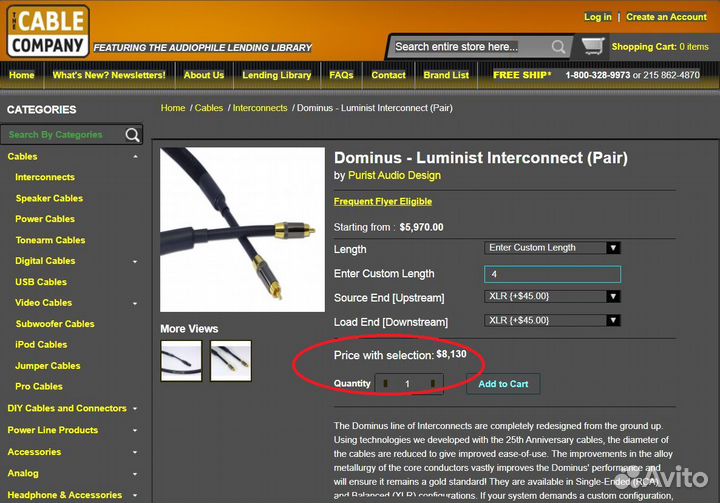Go to Home in the navigation bar
This screenshot has height=503, width=720.
[22, 75]
